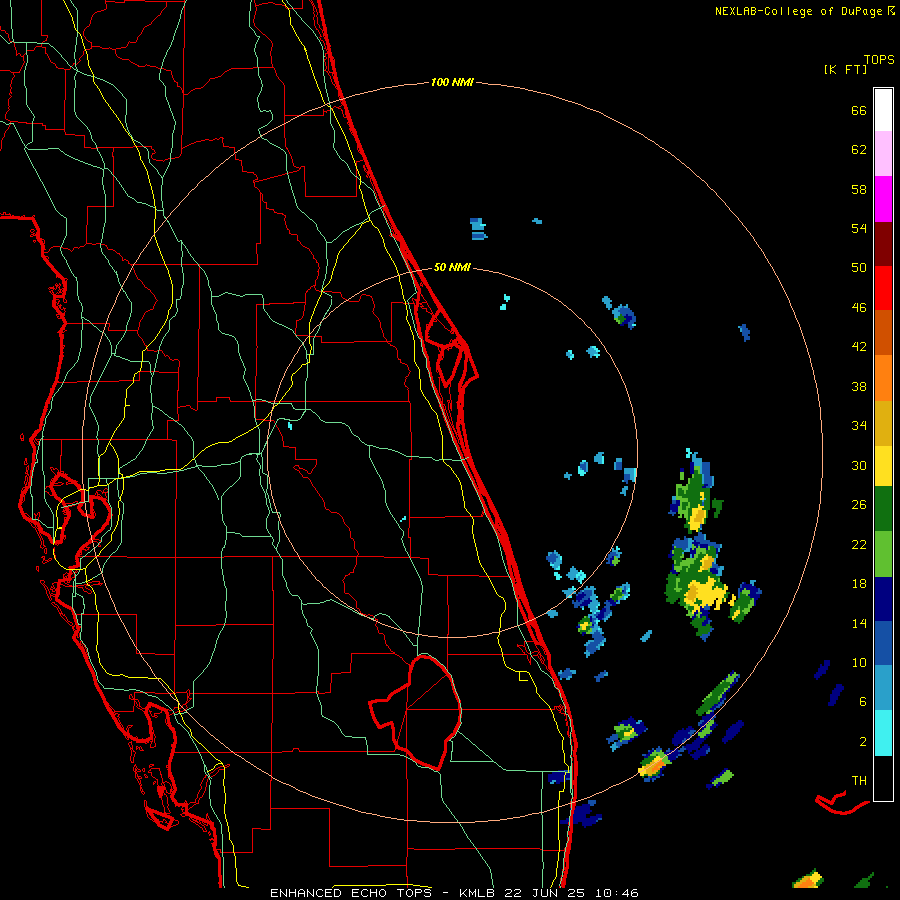Image resolution: width=900 pixels, height=900 pixels.
Task: Click the "TOPS" legend title
Action: tap(879, 60)
